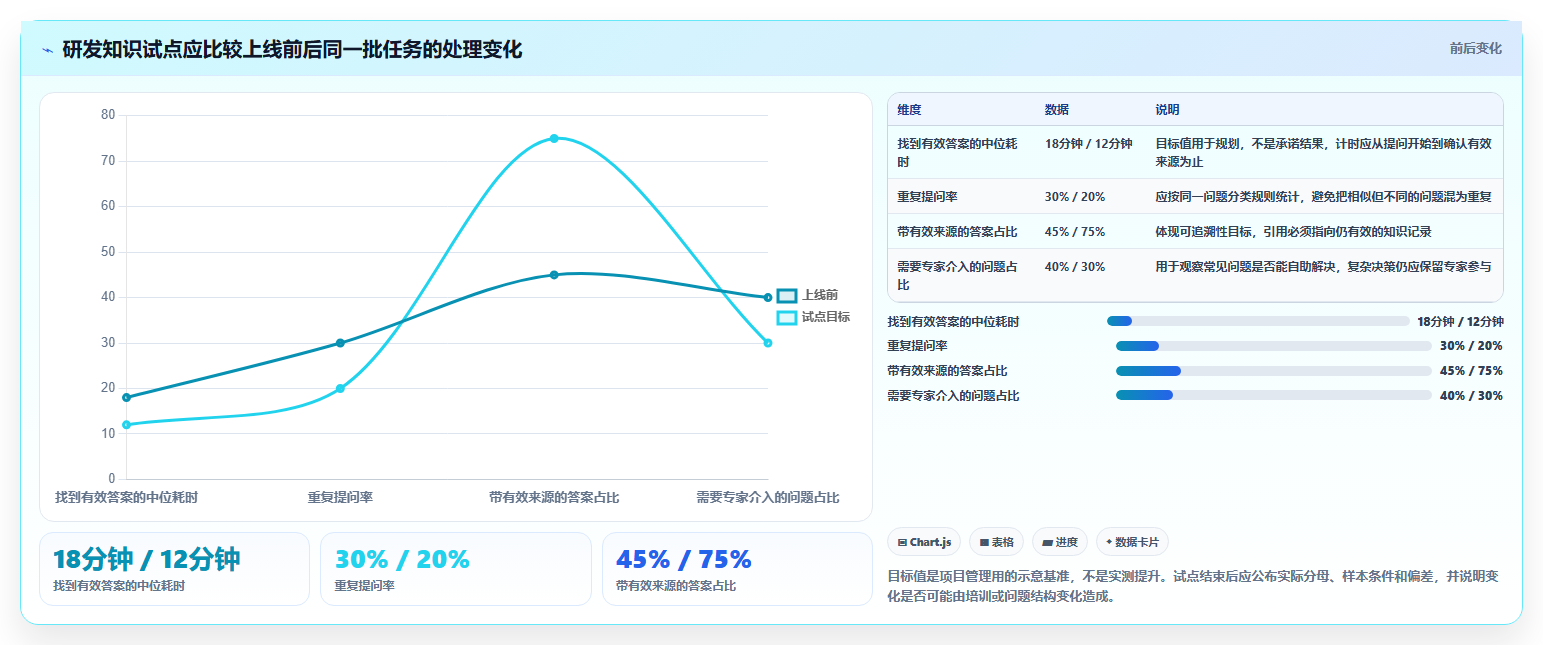Click the progress value 40% / 30%
1543x645 pixels.
pyautogui.click(x=1471, y=396)
